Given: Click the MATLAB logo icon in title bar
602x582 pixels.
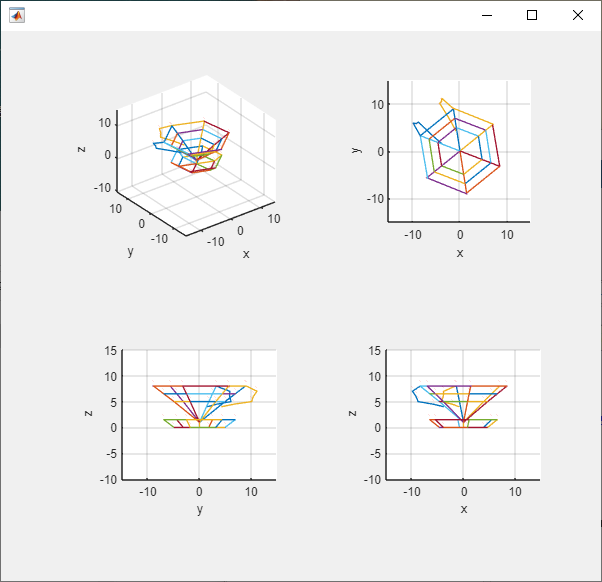Looking at the screenshot, I should point(17,15).
